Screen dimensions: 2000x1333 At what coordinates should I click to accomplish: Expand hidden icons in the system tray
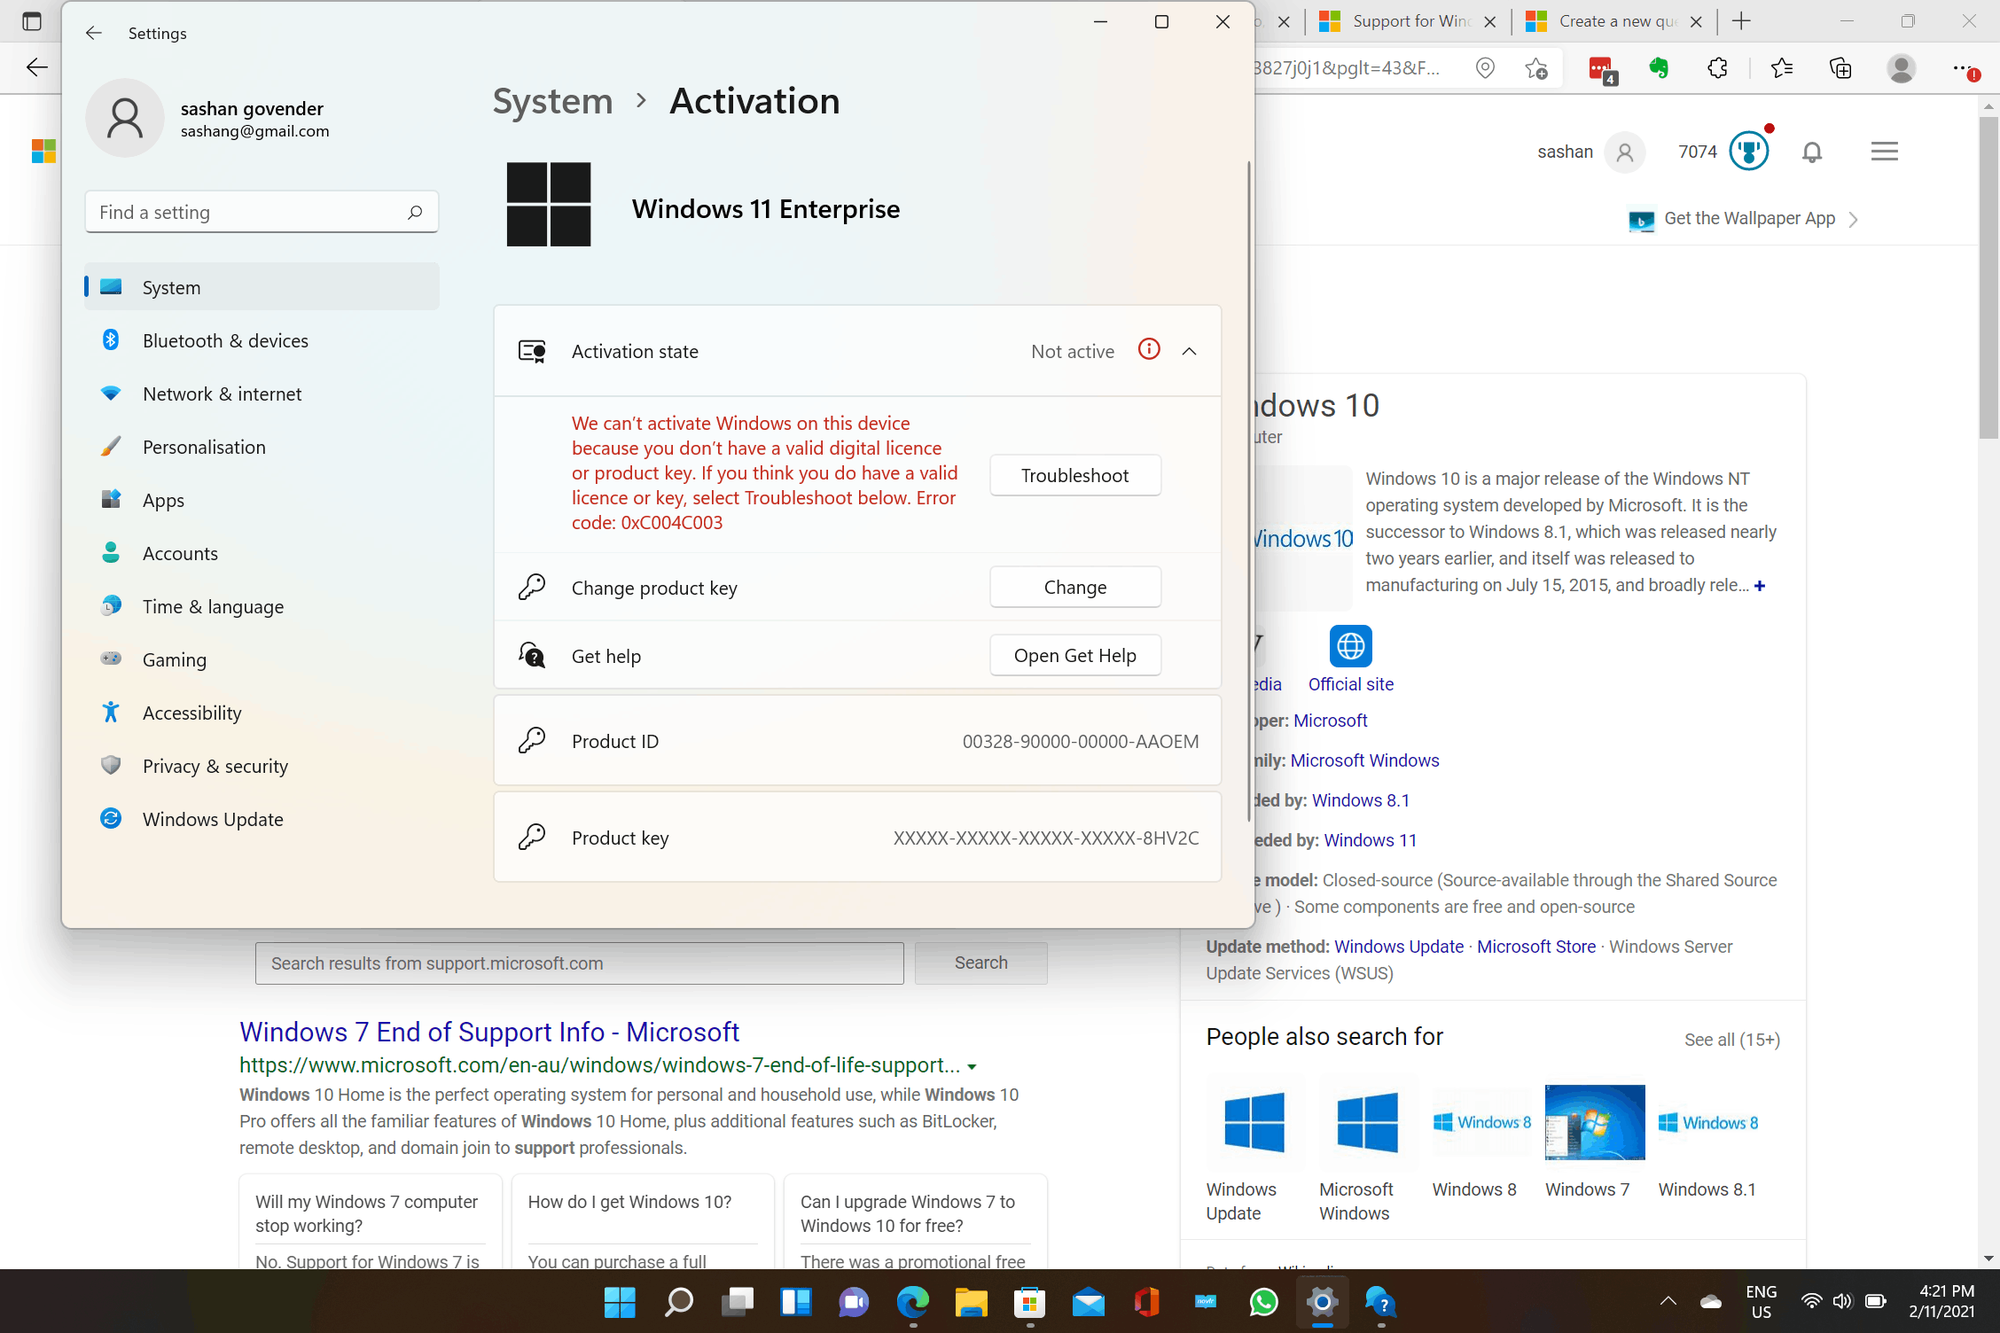point(1668,1302)
